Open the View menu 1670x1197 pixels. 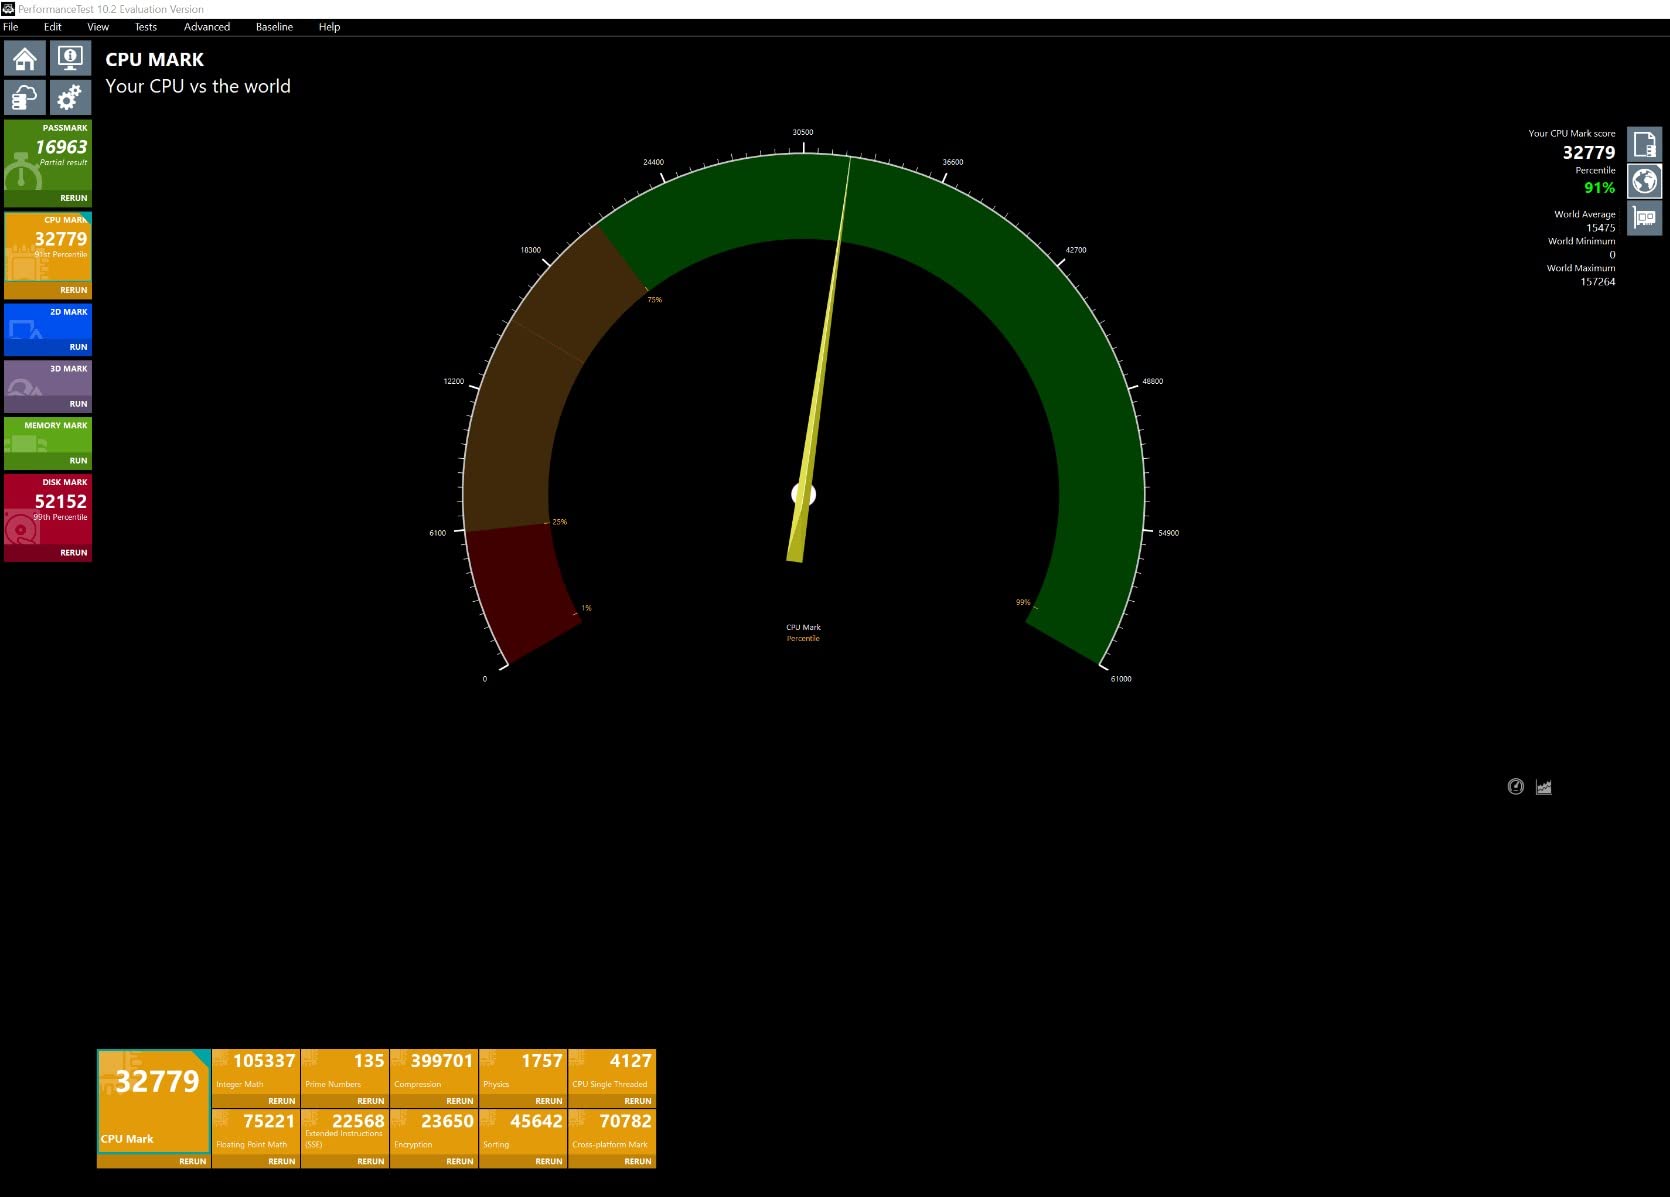tap(98, 27)
